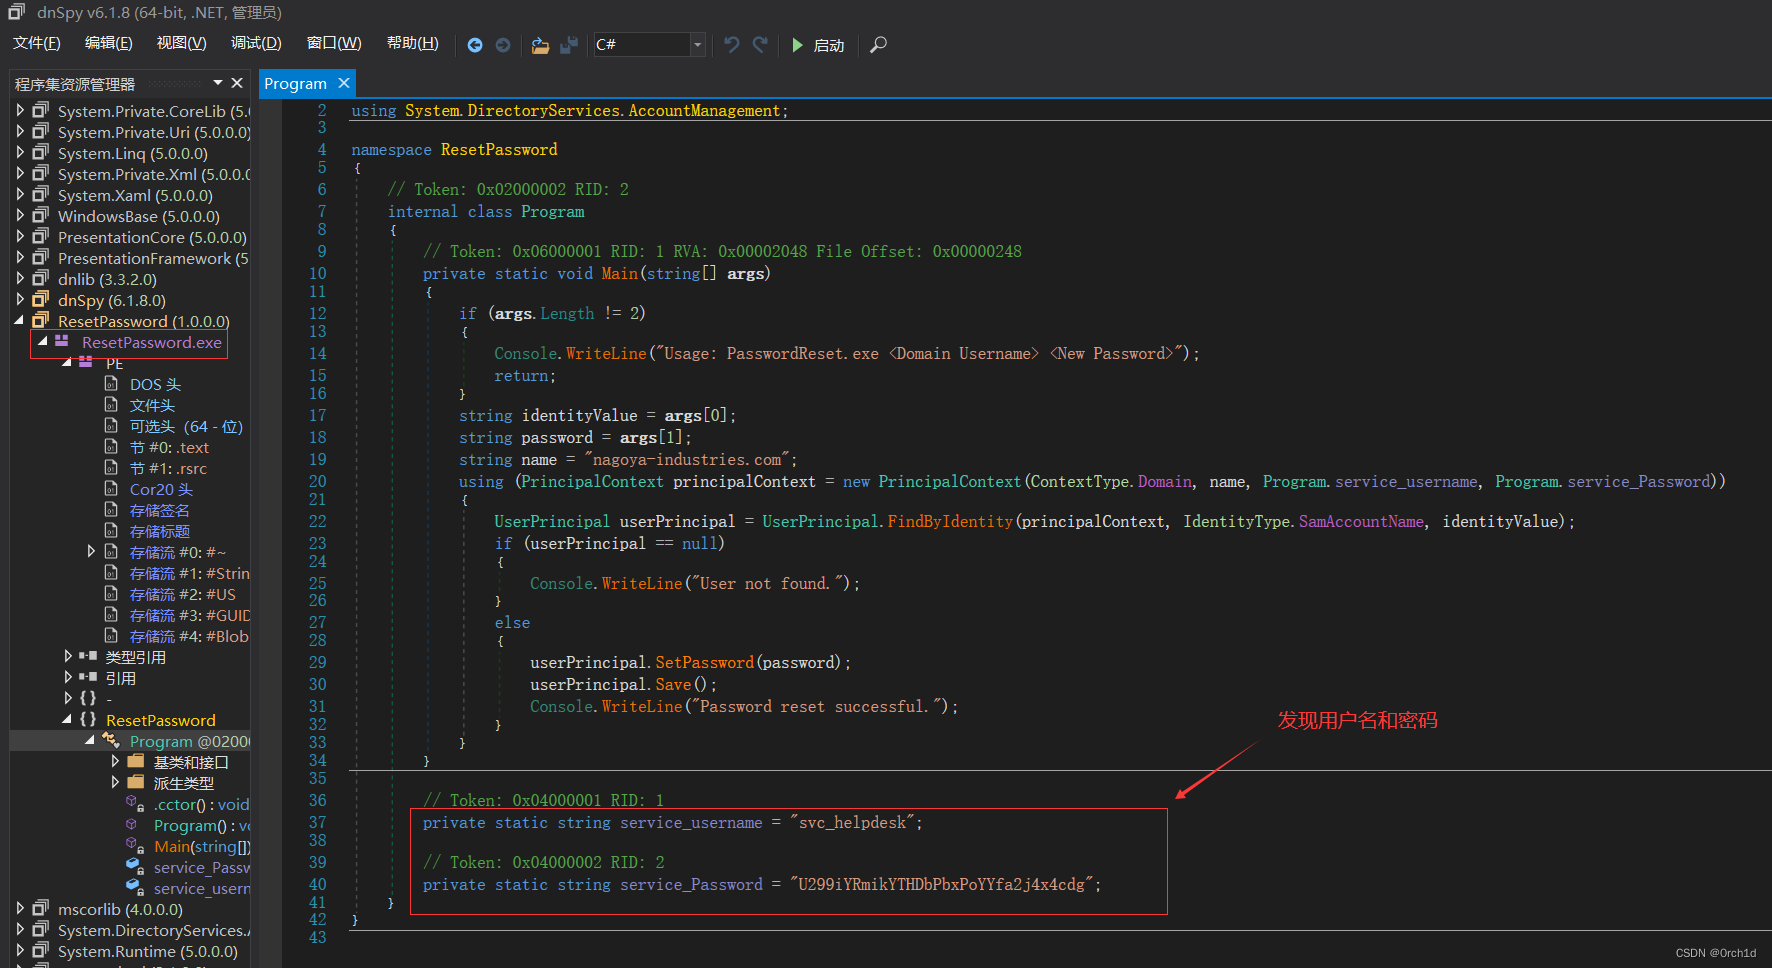This screenshot has height=968, width=1772.
Task: Open the 编辑(E) menu
Action: click(x=109, y=43)
